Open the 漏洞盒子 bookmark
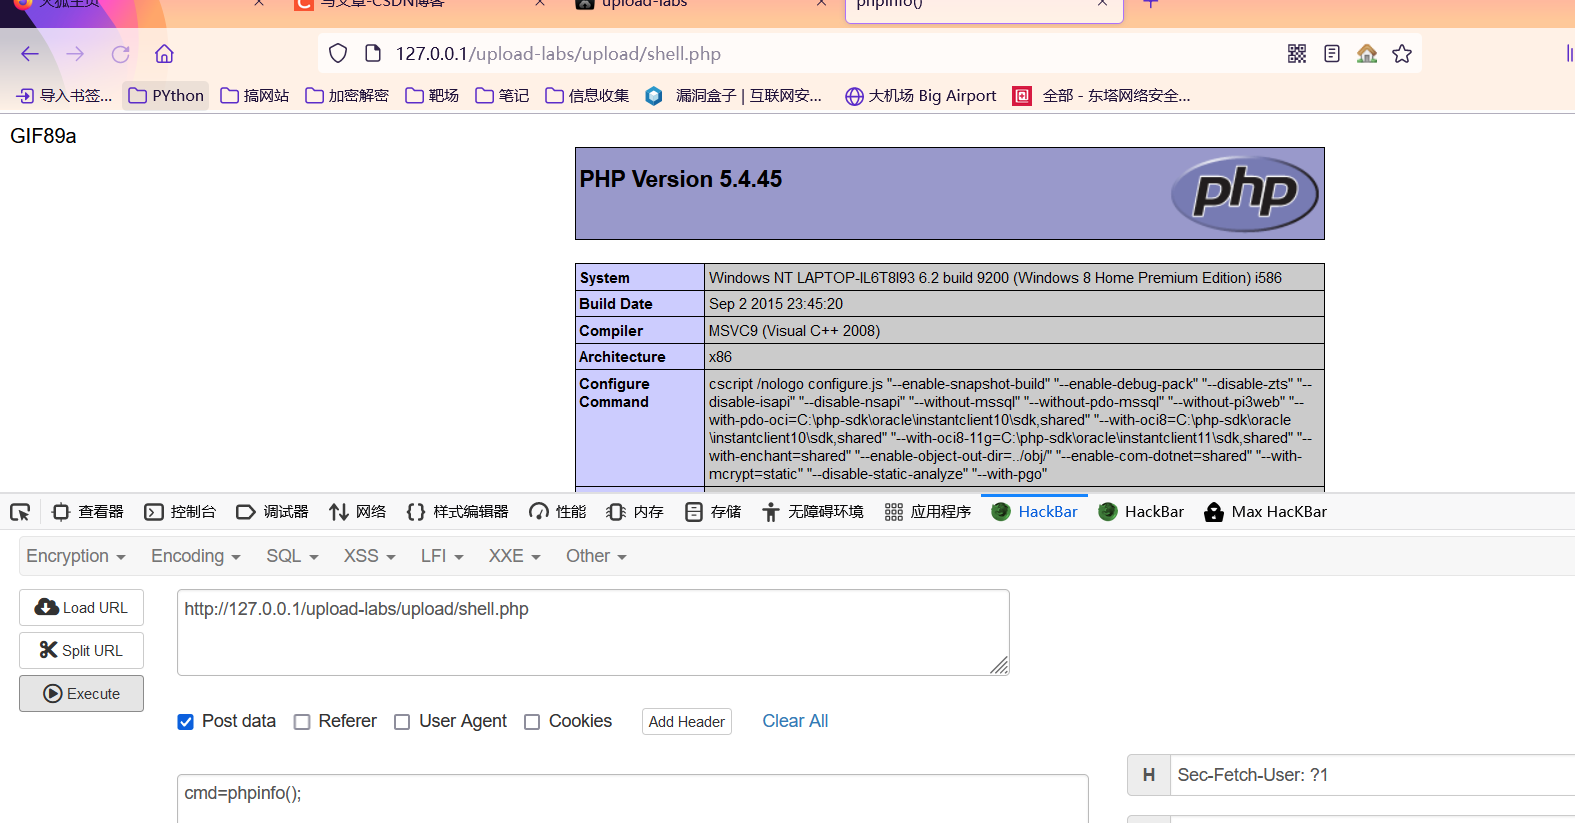 tap(734, 96)
